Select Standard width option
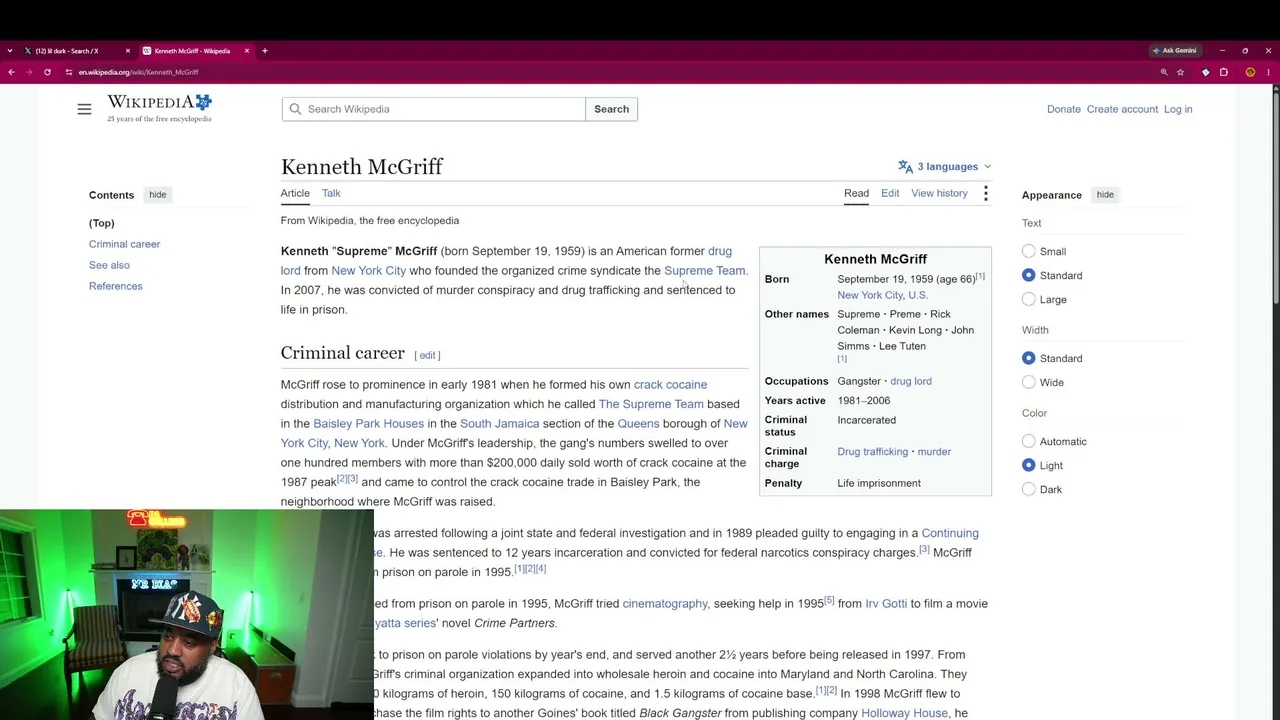This screenshot has width=1280, height=720. (1028, 358)
